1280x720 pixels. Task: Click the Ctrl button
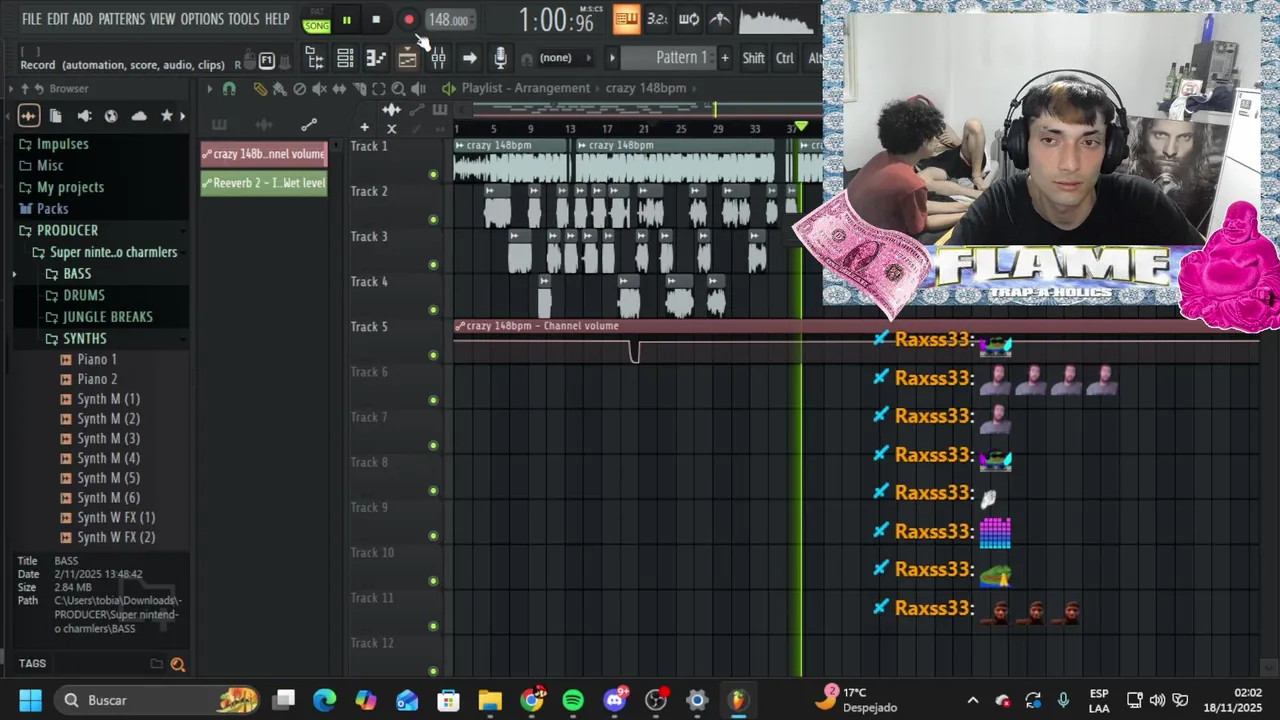point(785,58)
